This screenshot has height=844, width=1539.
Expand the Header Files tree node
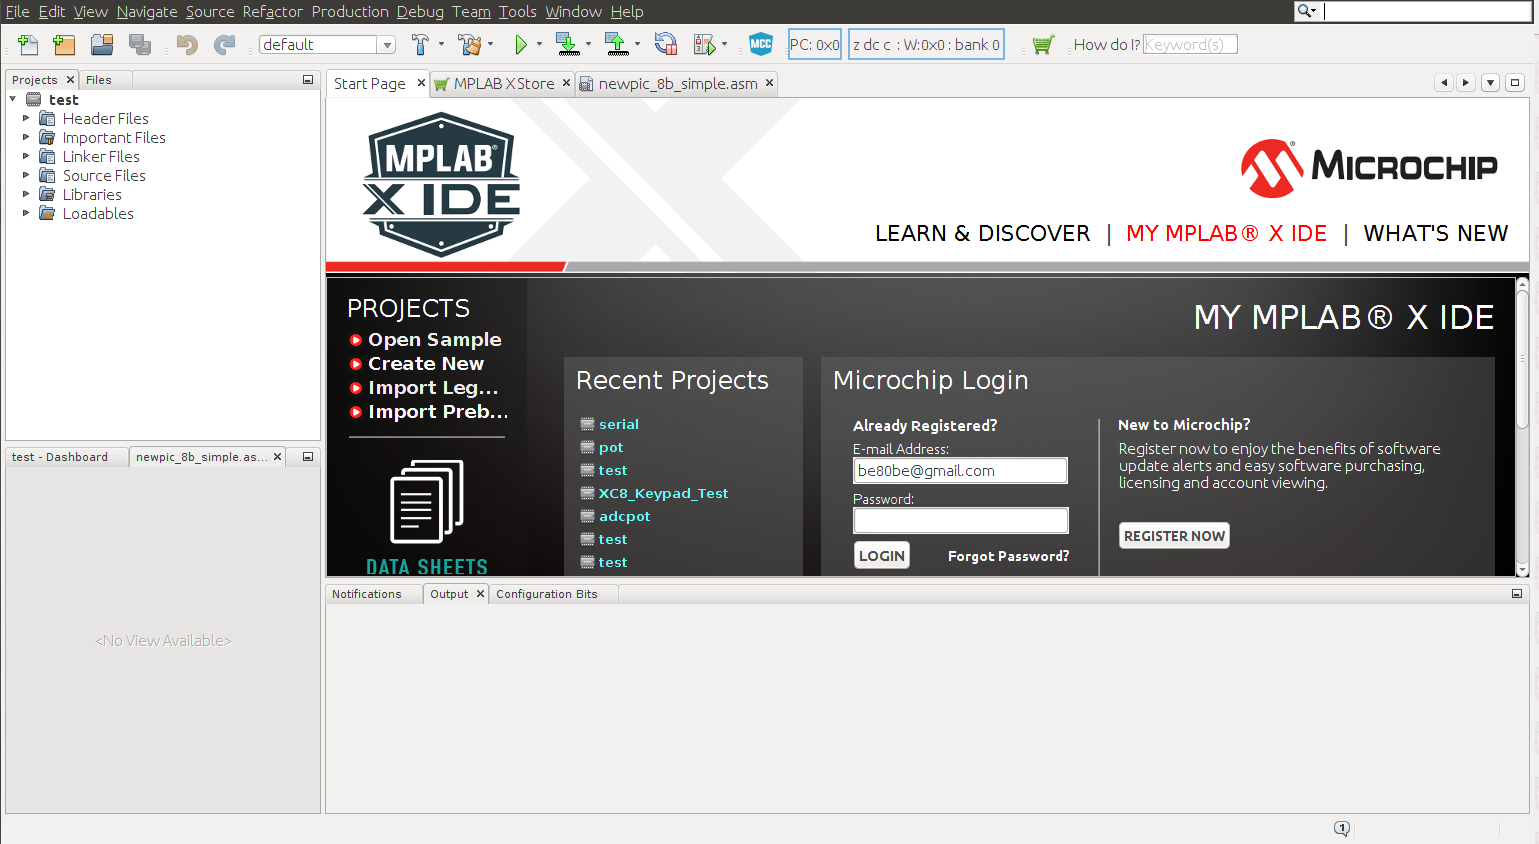(26, 118)
